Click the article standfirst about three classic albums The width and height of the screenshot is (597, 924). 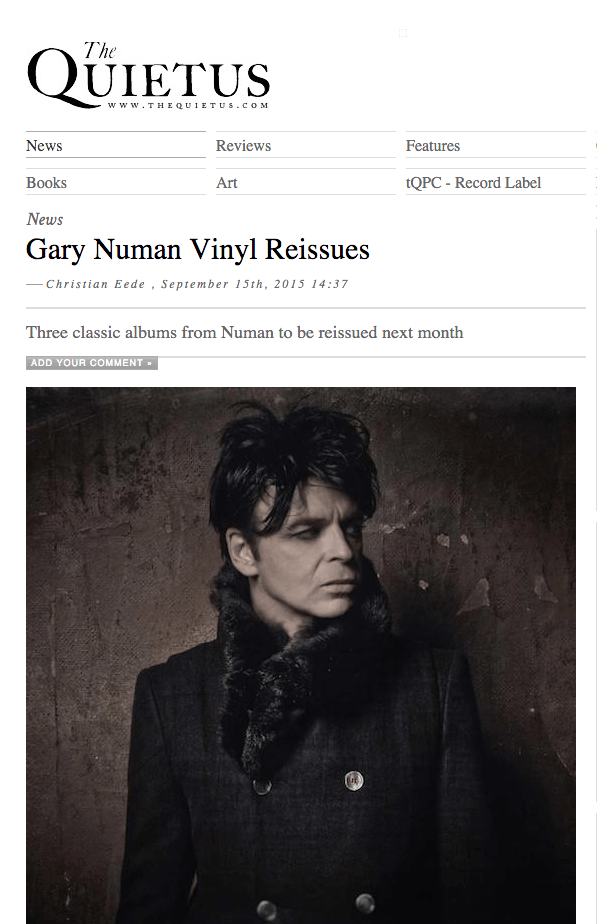click(x=245, y=332)
